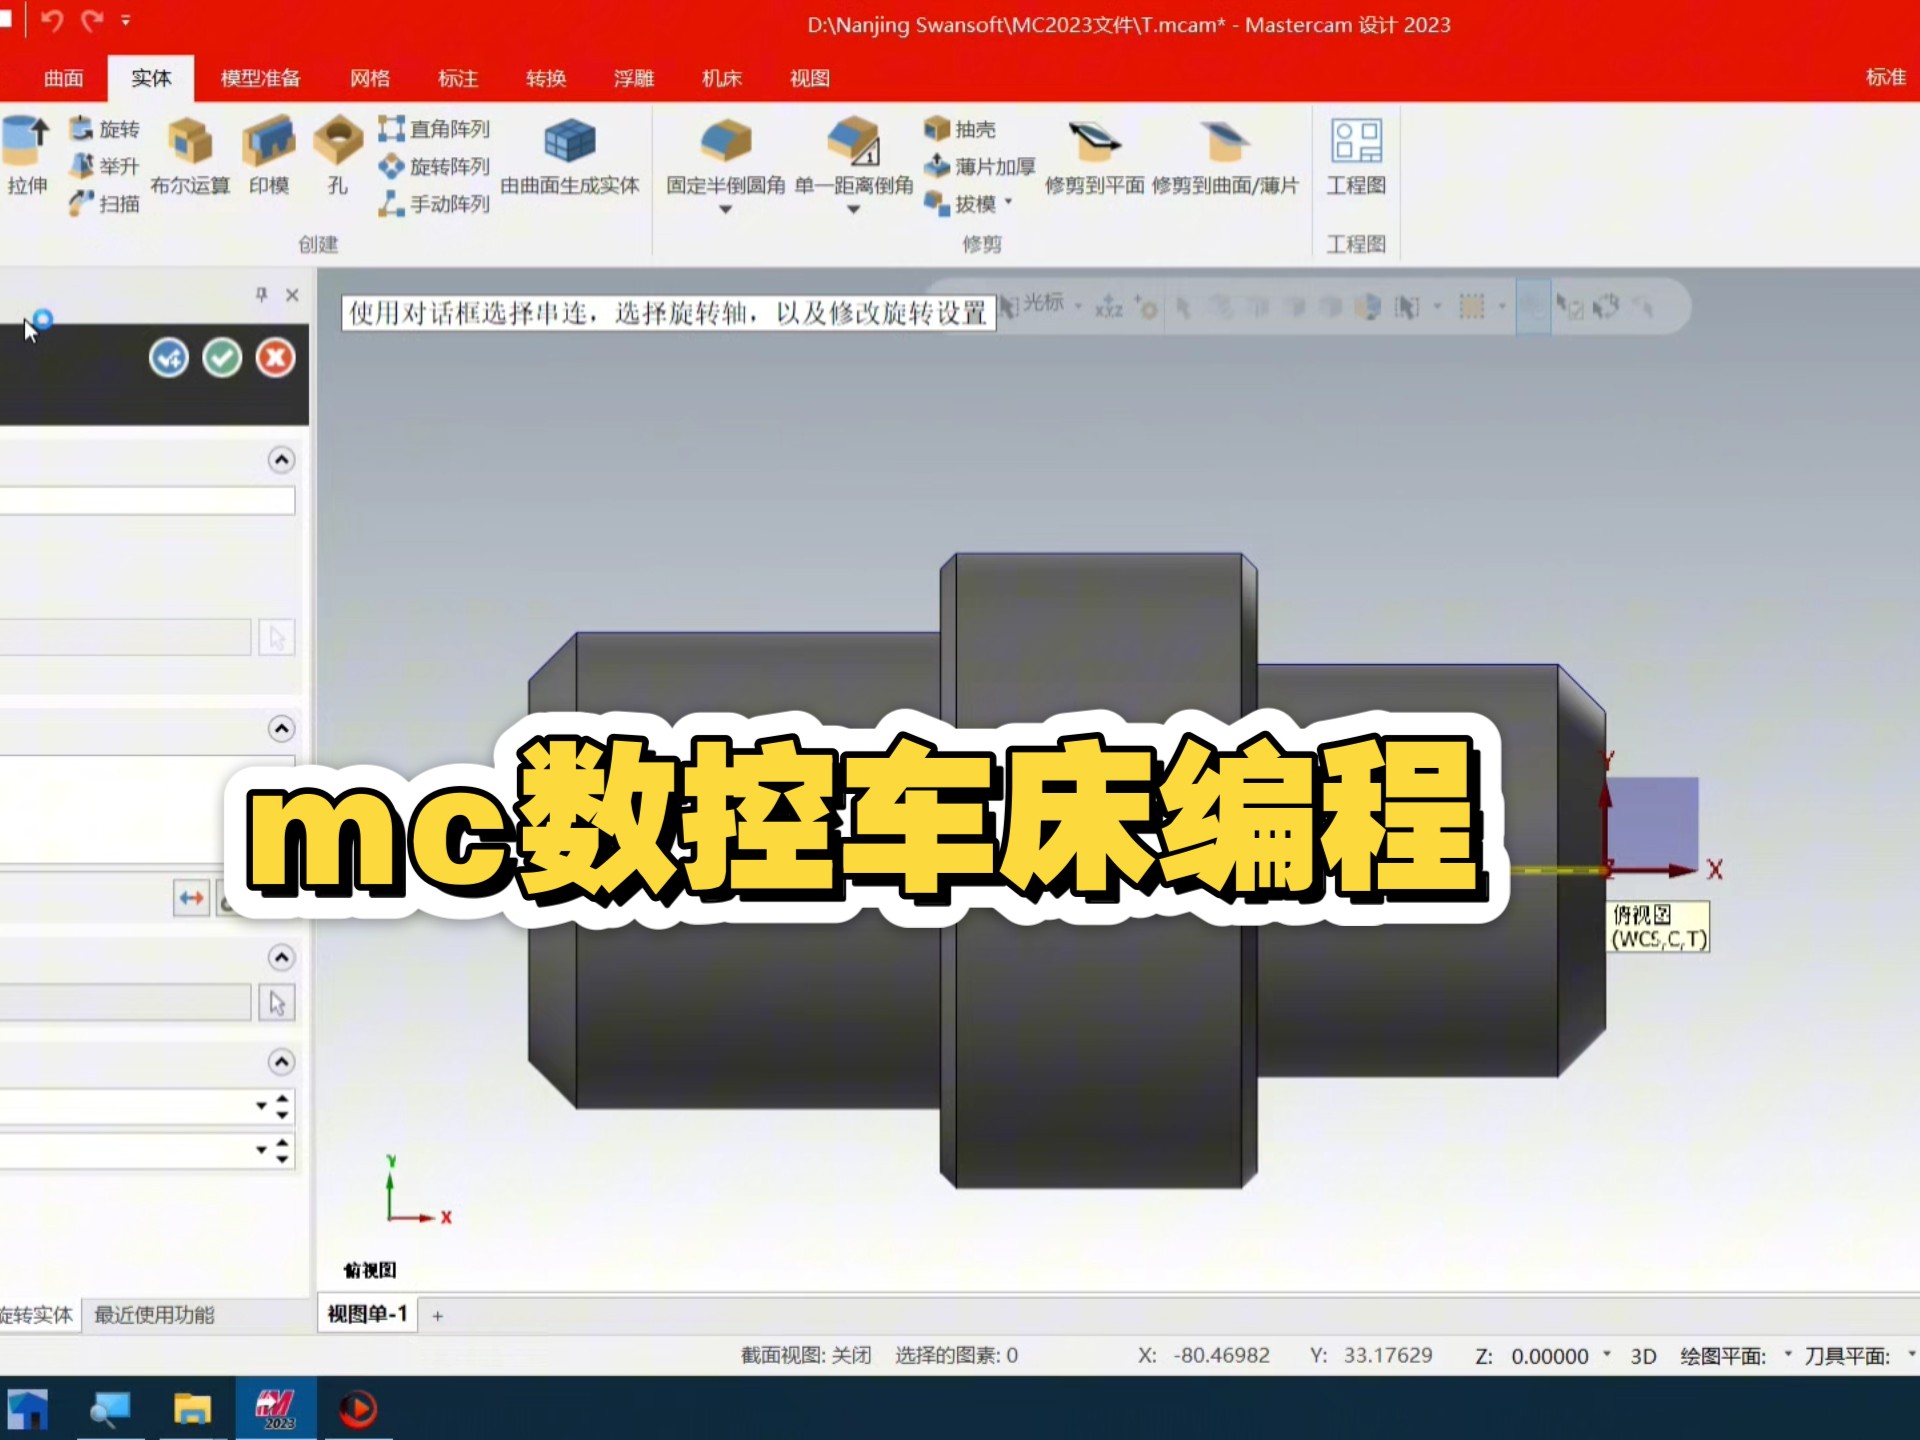Select 旋转阵列 circular pattern
Viewport: 1920px width, 1440px height.
(434, 166)
